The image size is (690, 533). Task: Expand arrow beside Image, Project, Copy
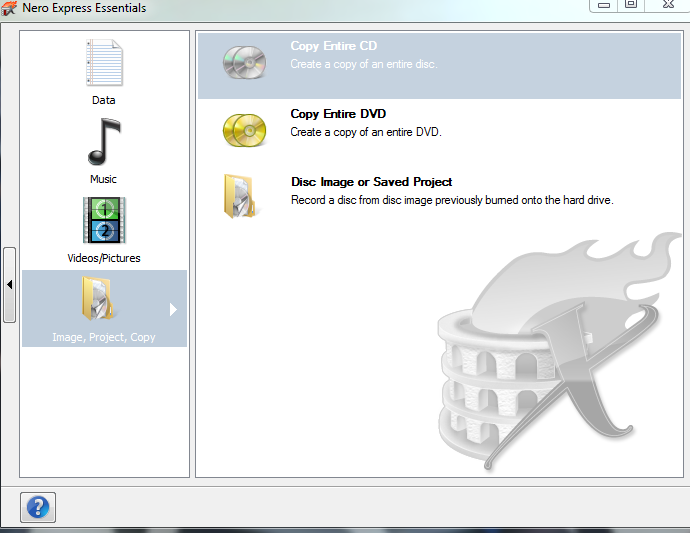[x=173, y=309]
